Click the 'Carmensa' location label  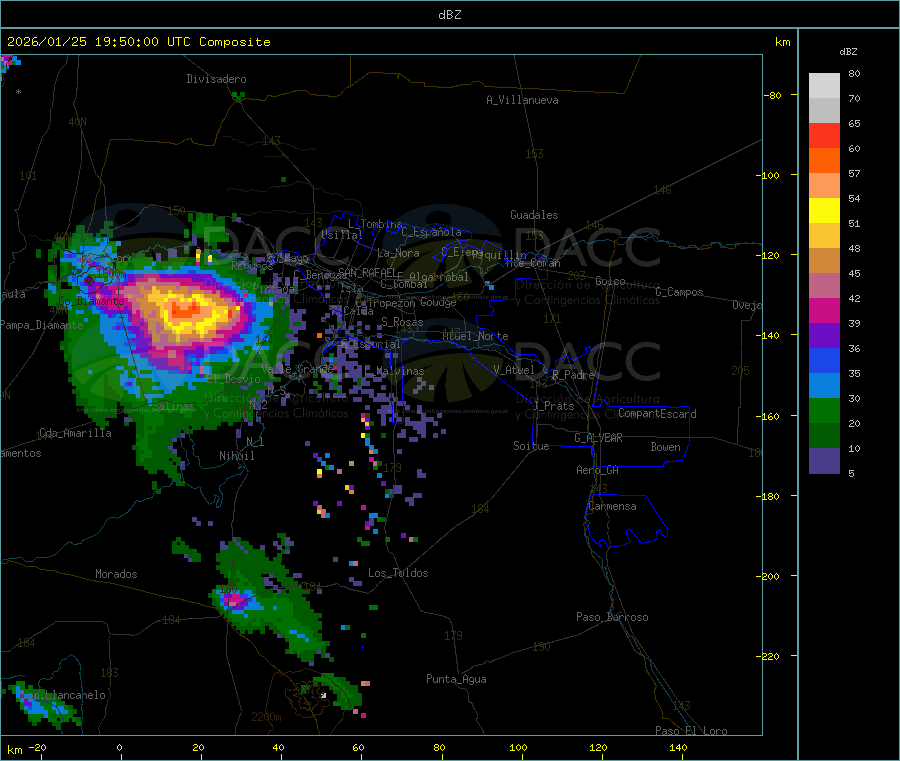[612, 506]
